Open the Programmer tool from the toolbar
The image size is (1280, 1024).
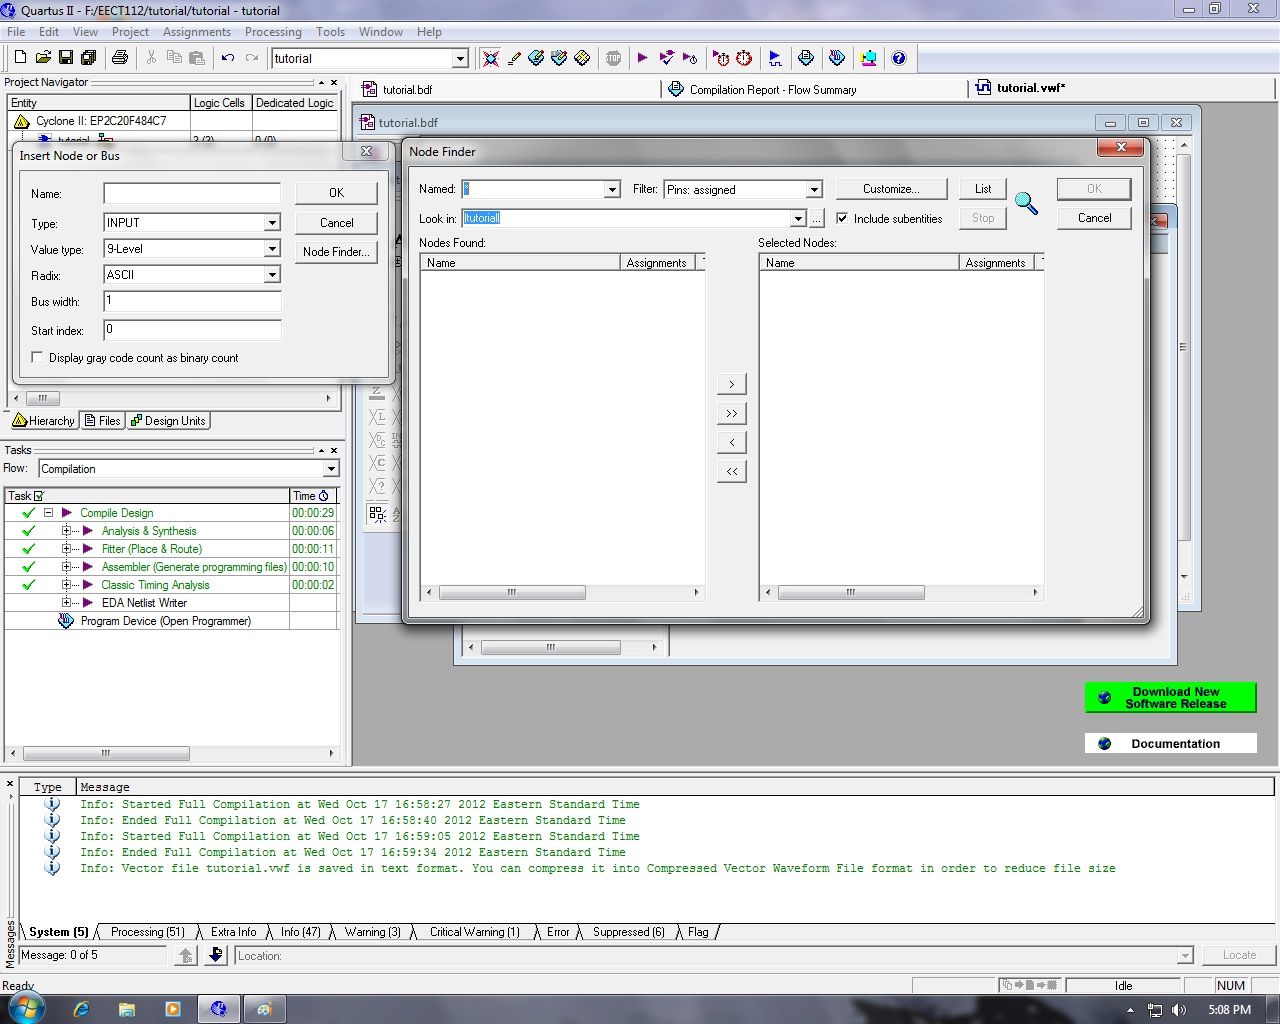[x=868, y=58]
